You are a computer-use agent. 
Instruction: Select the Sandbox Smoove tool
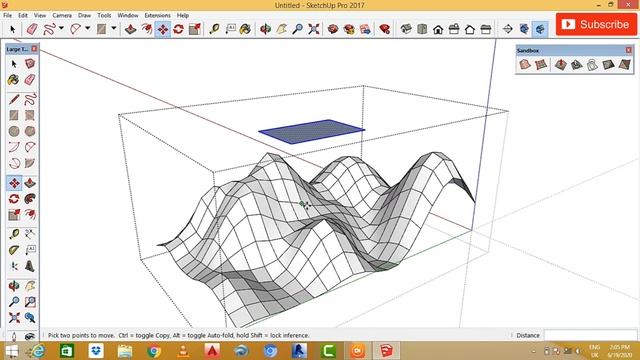pos(560,64)
